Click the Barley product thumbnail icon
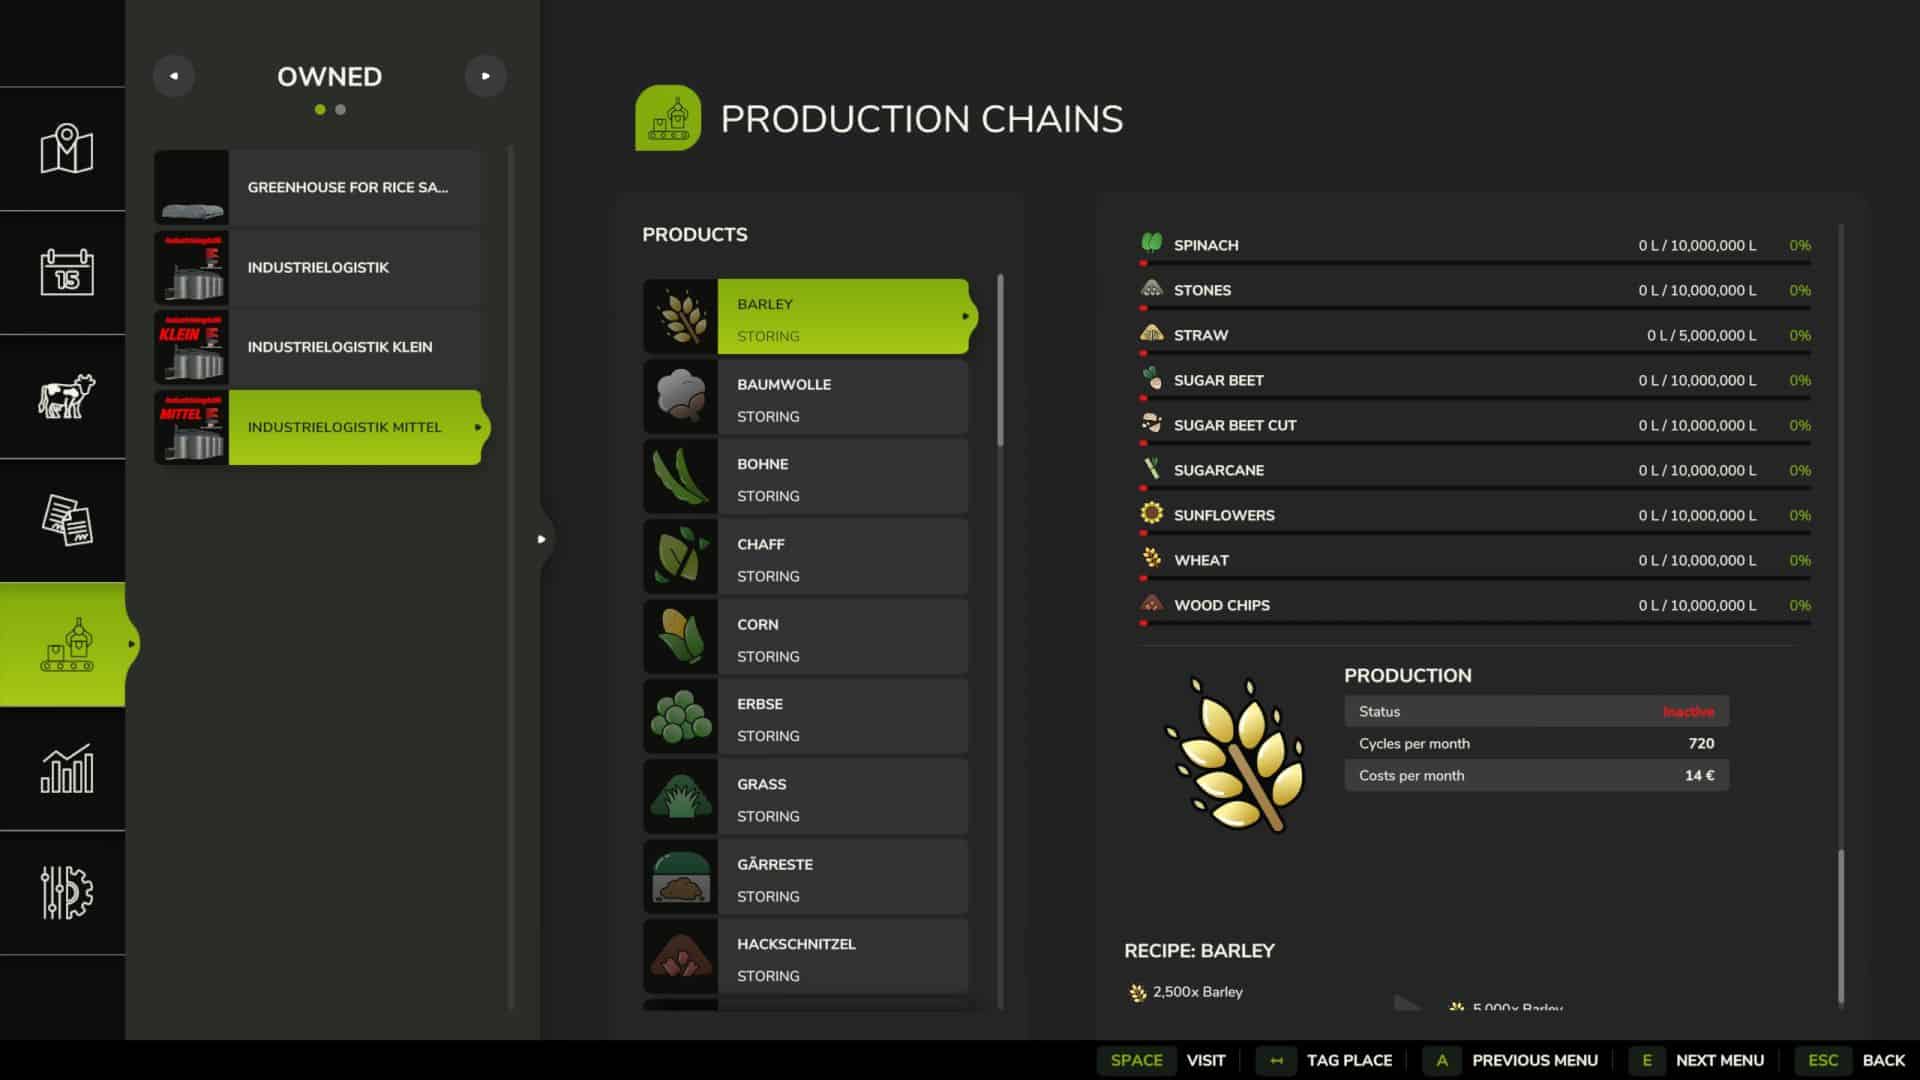The width and height of the screenshot is (1920, 1080). 681,316
